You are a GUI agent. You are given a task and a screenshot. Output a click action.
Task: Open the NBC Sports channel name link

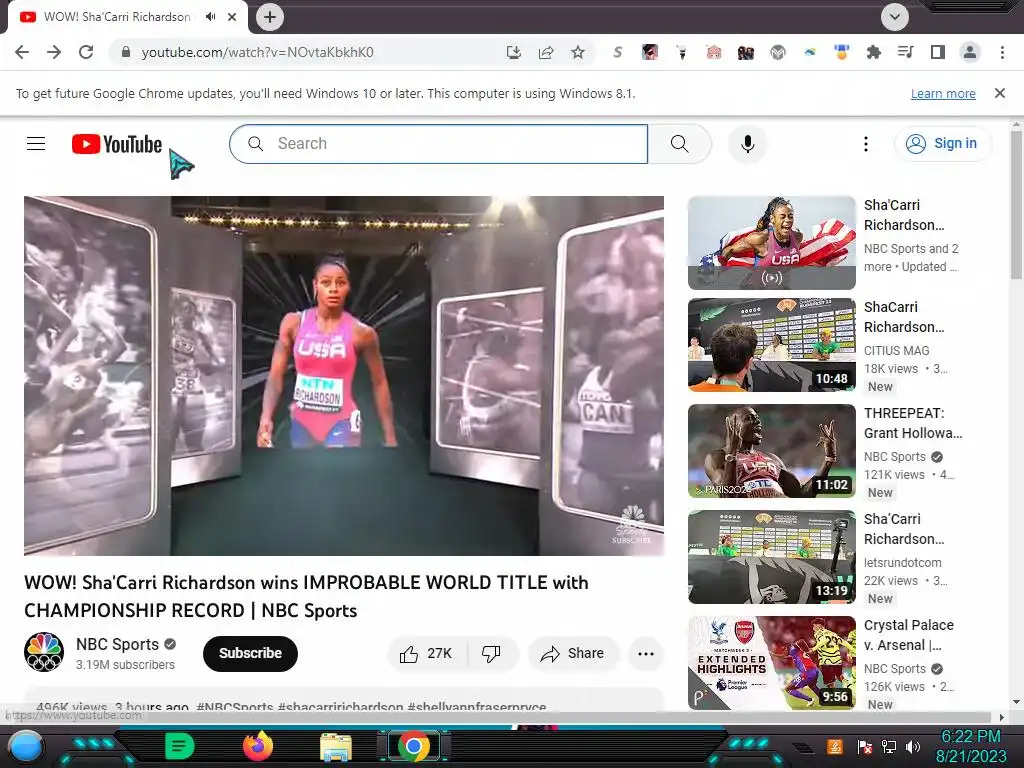tap(118, 644)
